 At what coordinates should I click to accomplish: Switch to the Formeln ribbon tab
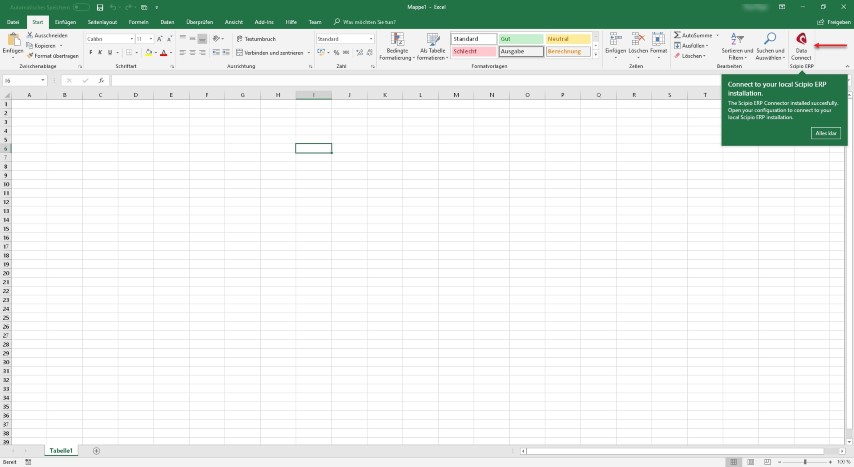[138, 21]
